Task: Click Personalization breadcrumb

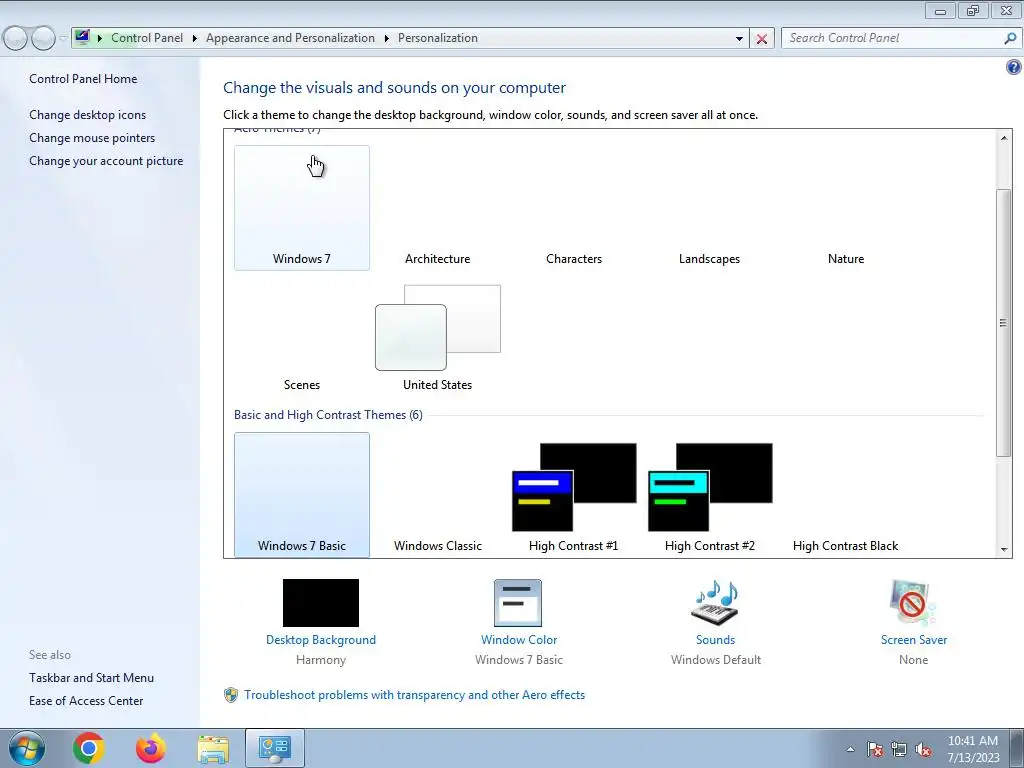Action: coord(438,38)
